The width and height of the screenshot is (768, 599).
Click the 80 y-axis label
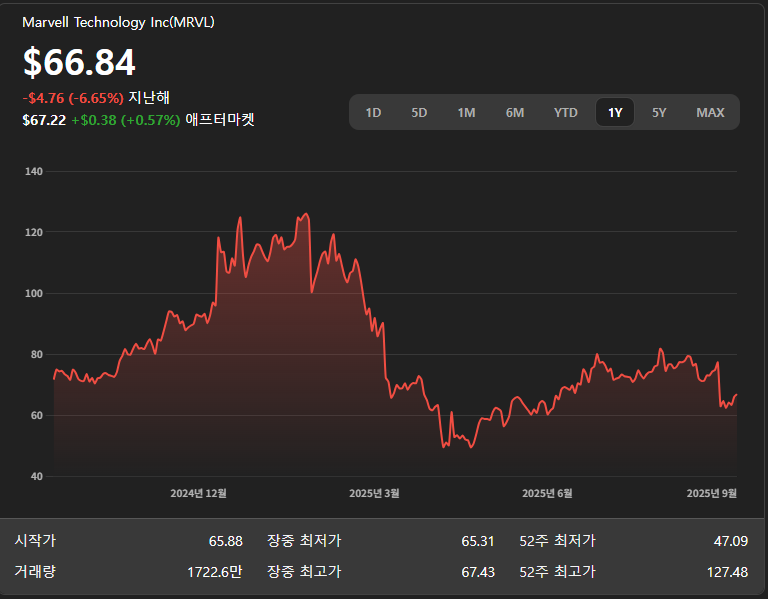point(37,355)
